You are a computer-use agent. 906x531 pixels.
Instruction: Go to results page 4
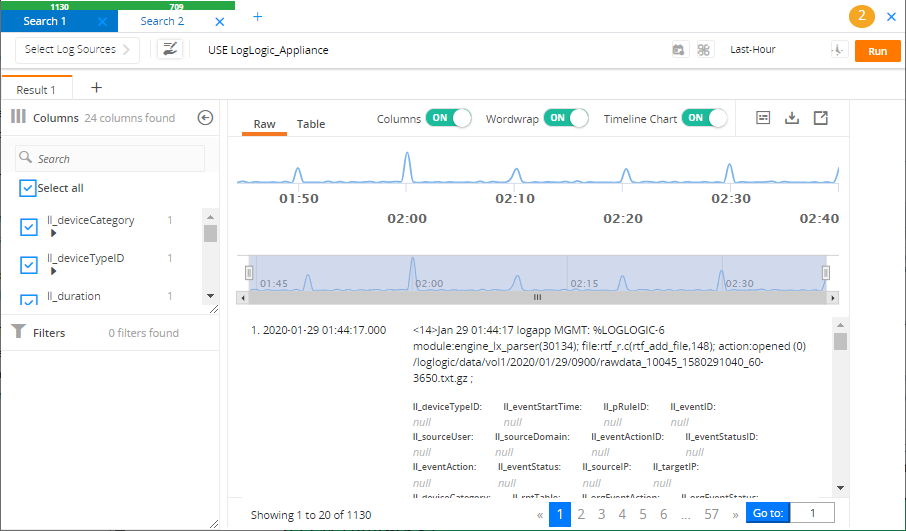(x=622, y=514)
